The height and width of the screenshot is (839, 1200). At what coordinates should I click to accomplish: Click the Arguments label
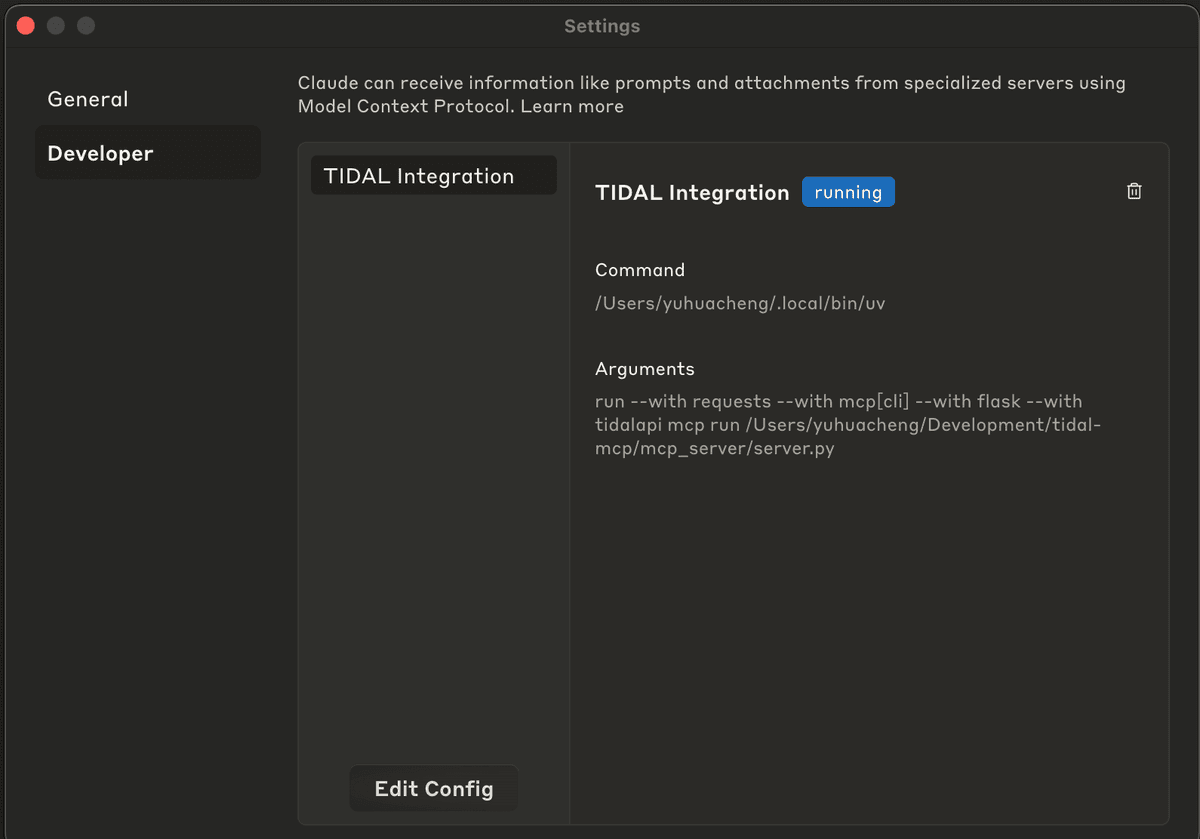point(645,369)
